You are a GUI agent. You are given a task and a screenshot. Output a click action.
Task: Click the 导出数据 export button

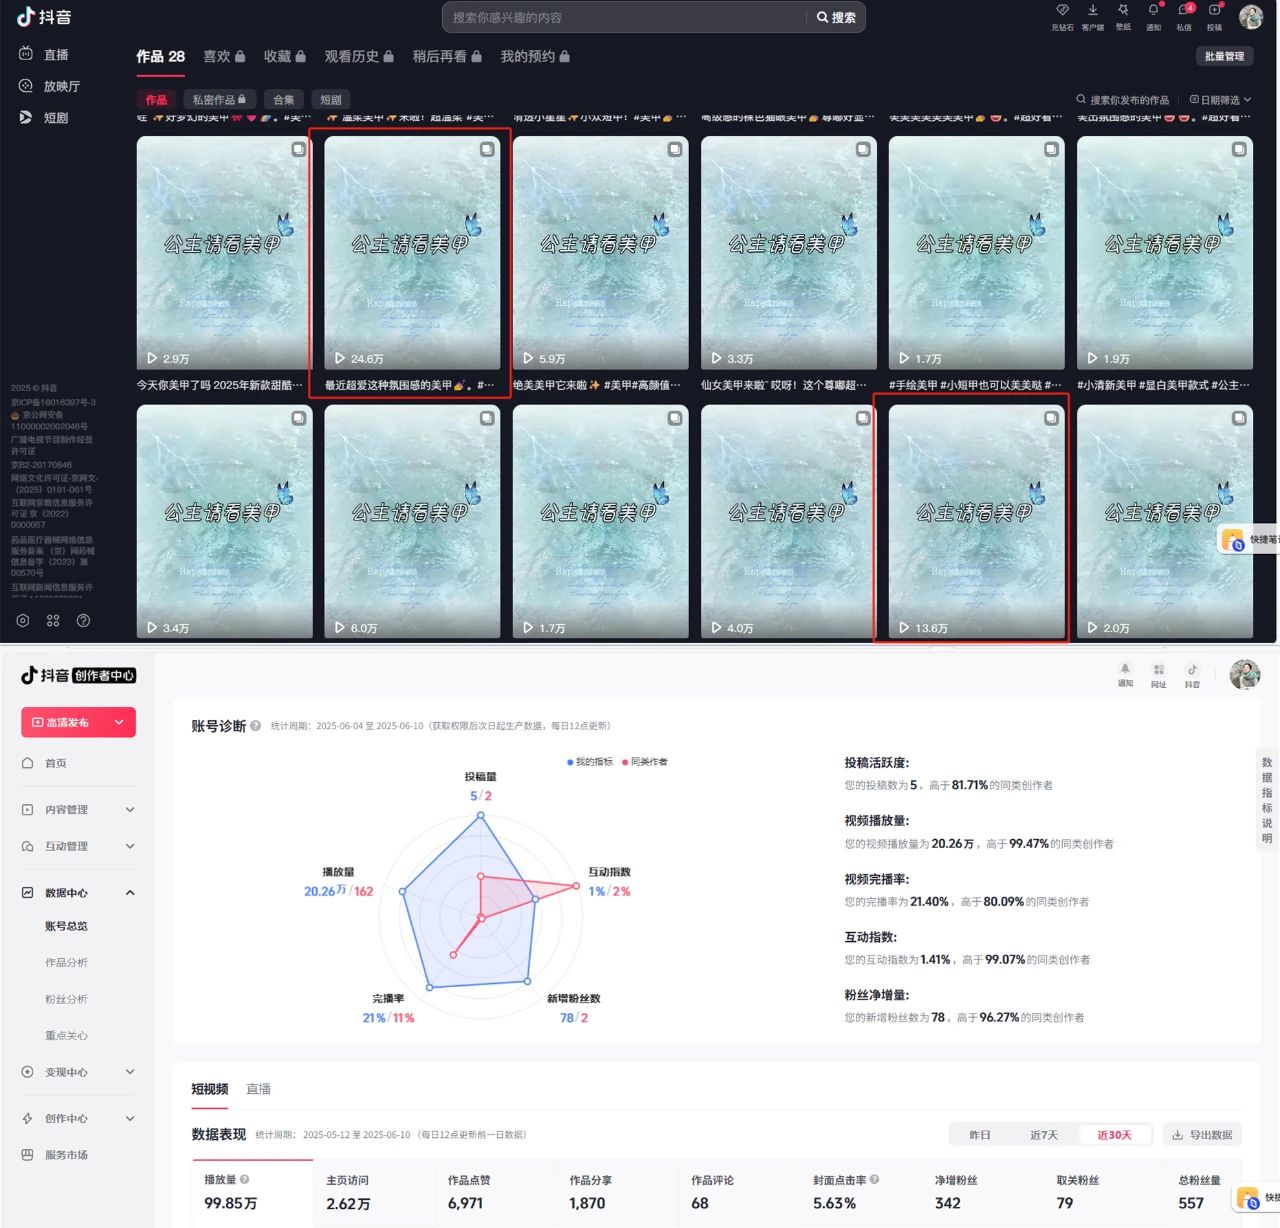tap(1201, 1135)
